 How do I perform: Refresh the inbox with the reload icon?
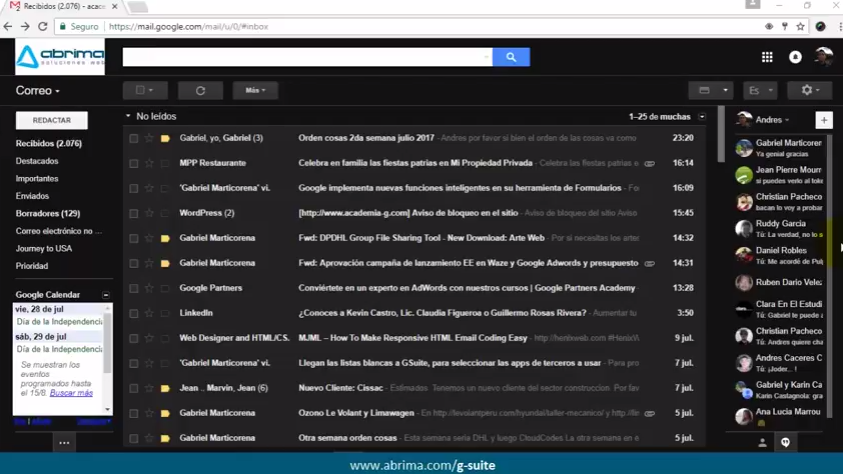(200, 90)
